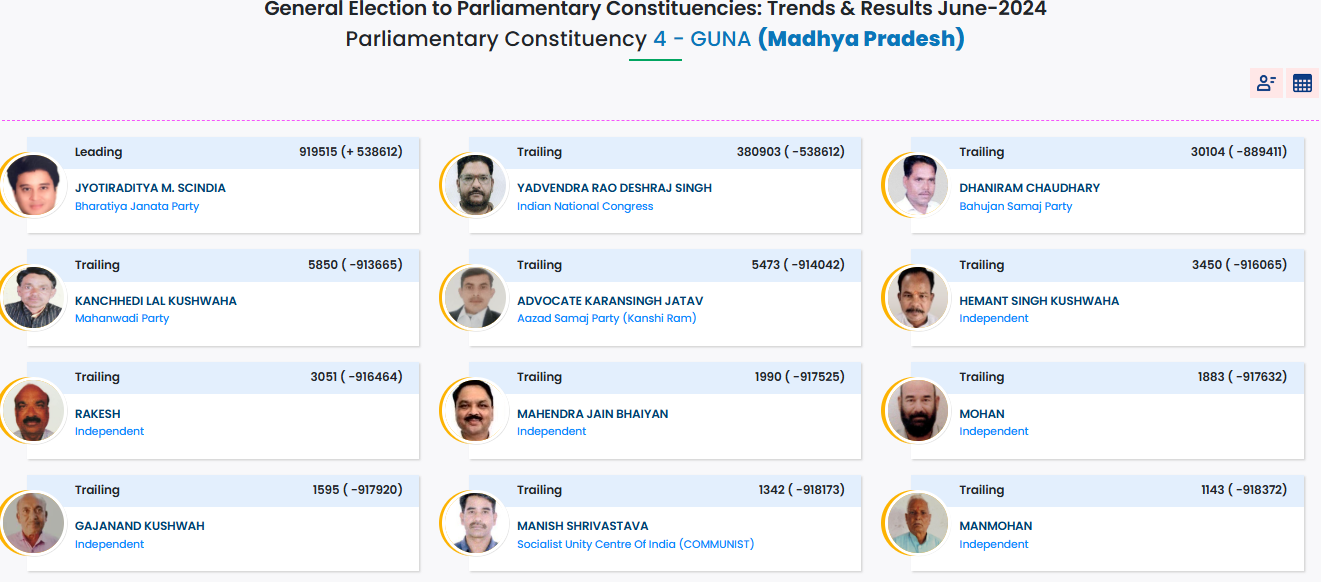Image resolution: width=1321 pixels, height=582 pixels.
Task: Click the Bahujan Samaj Party label
Action: pyautogui.click(x=1015, y=206)
